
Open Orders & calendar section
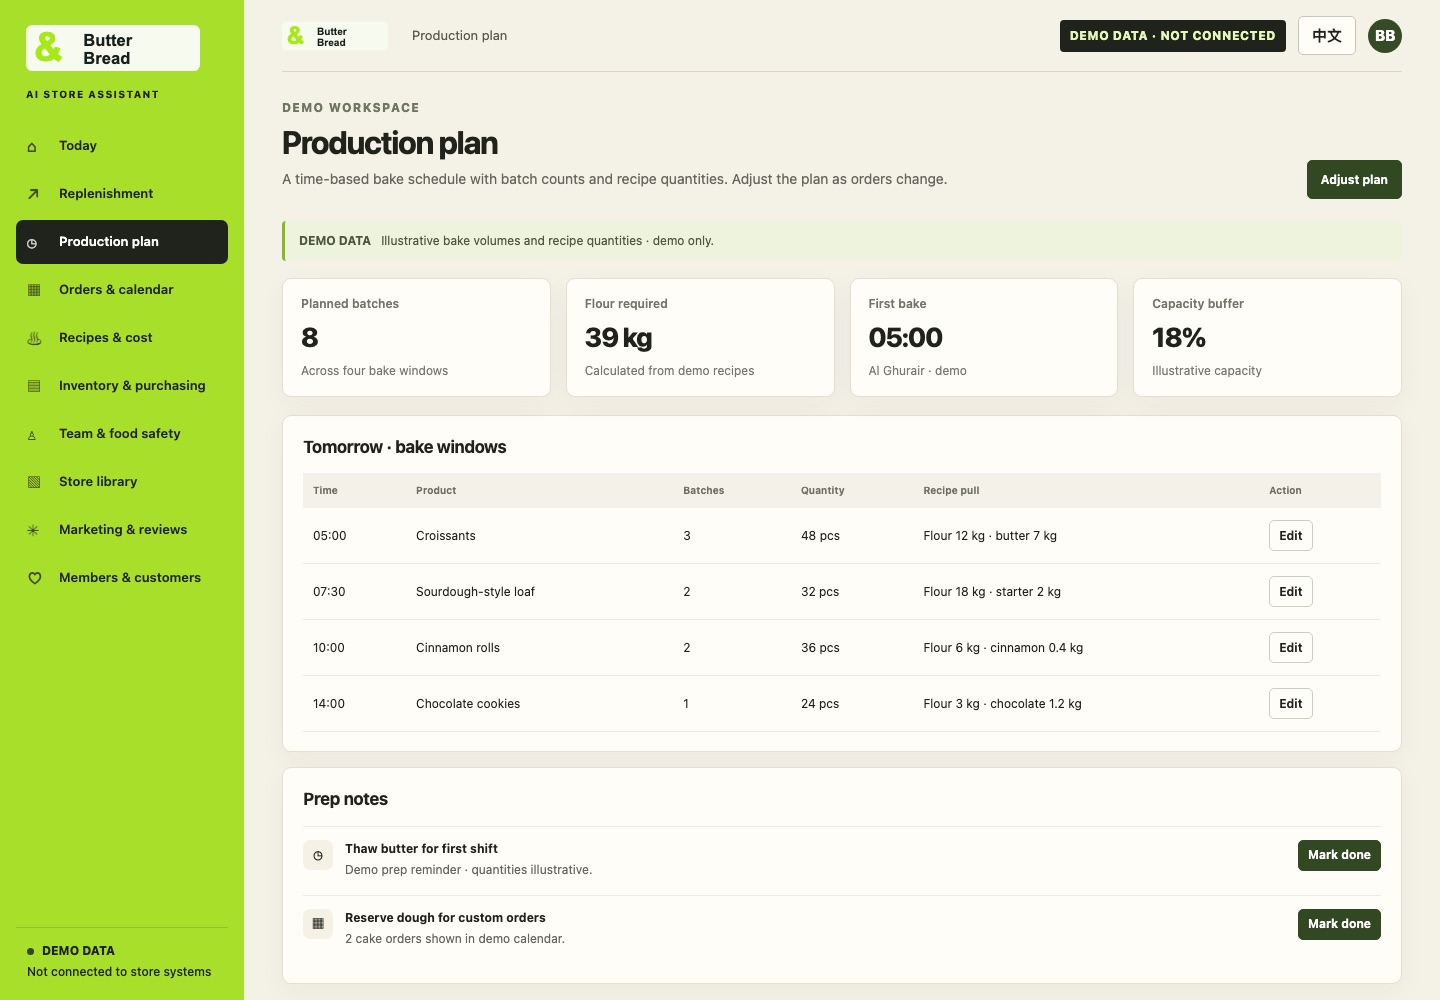click(122, 290)
